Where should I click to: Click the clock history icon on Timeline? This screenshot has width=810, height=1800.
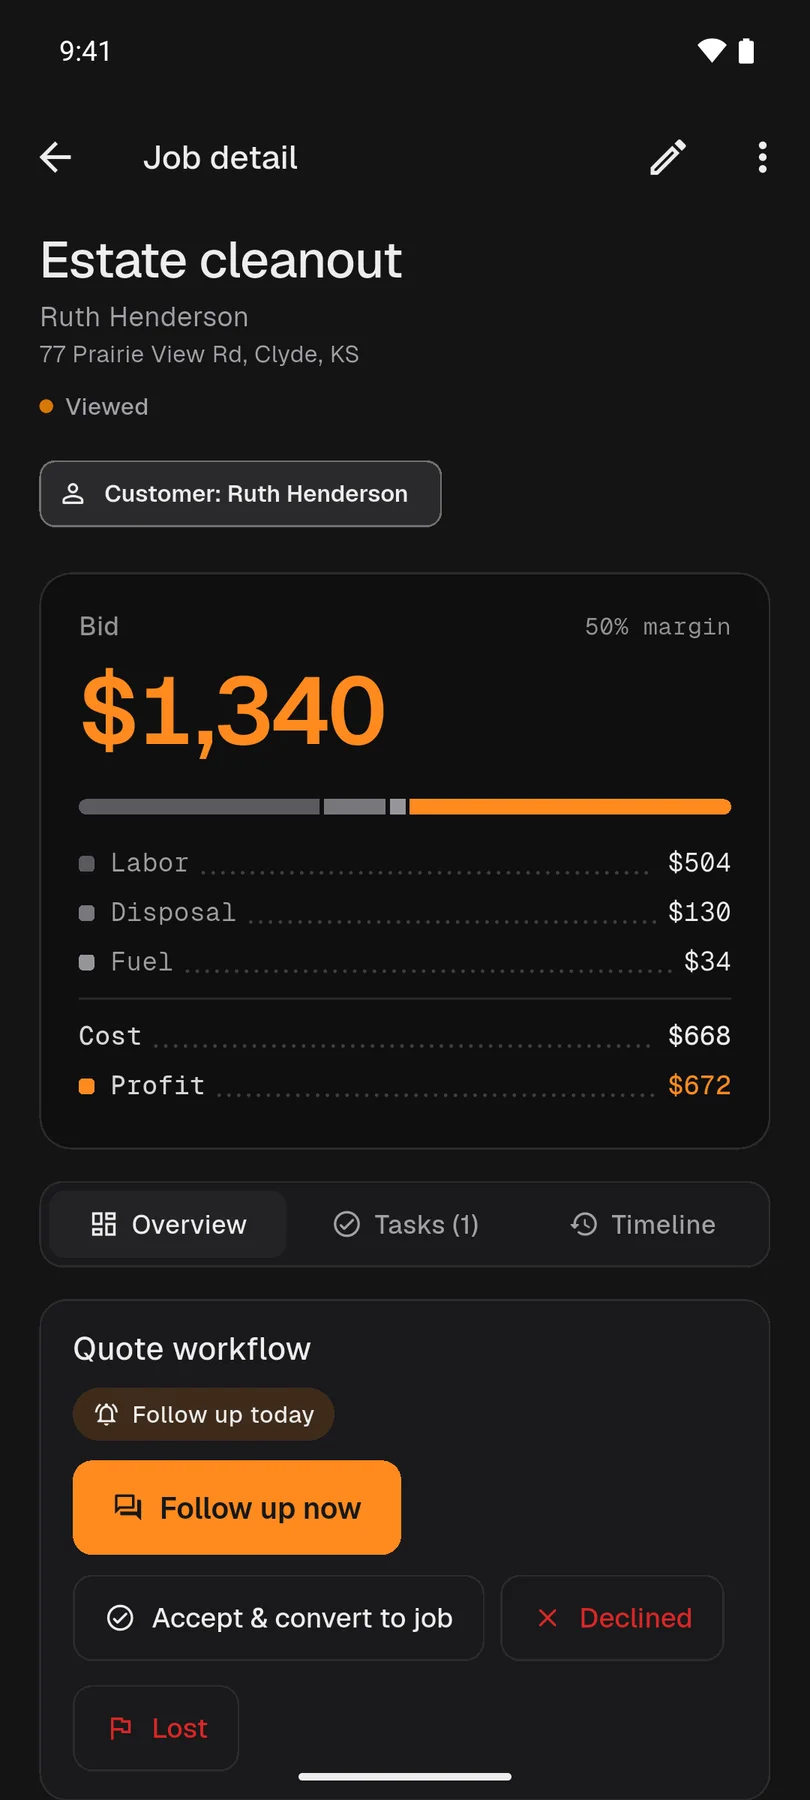click(x=584, y=1224)
